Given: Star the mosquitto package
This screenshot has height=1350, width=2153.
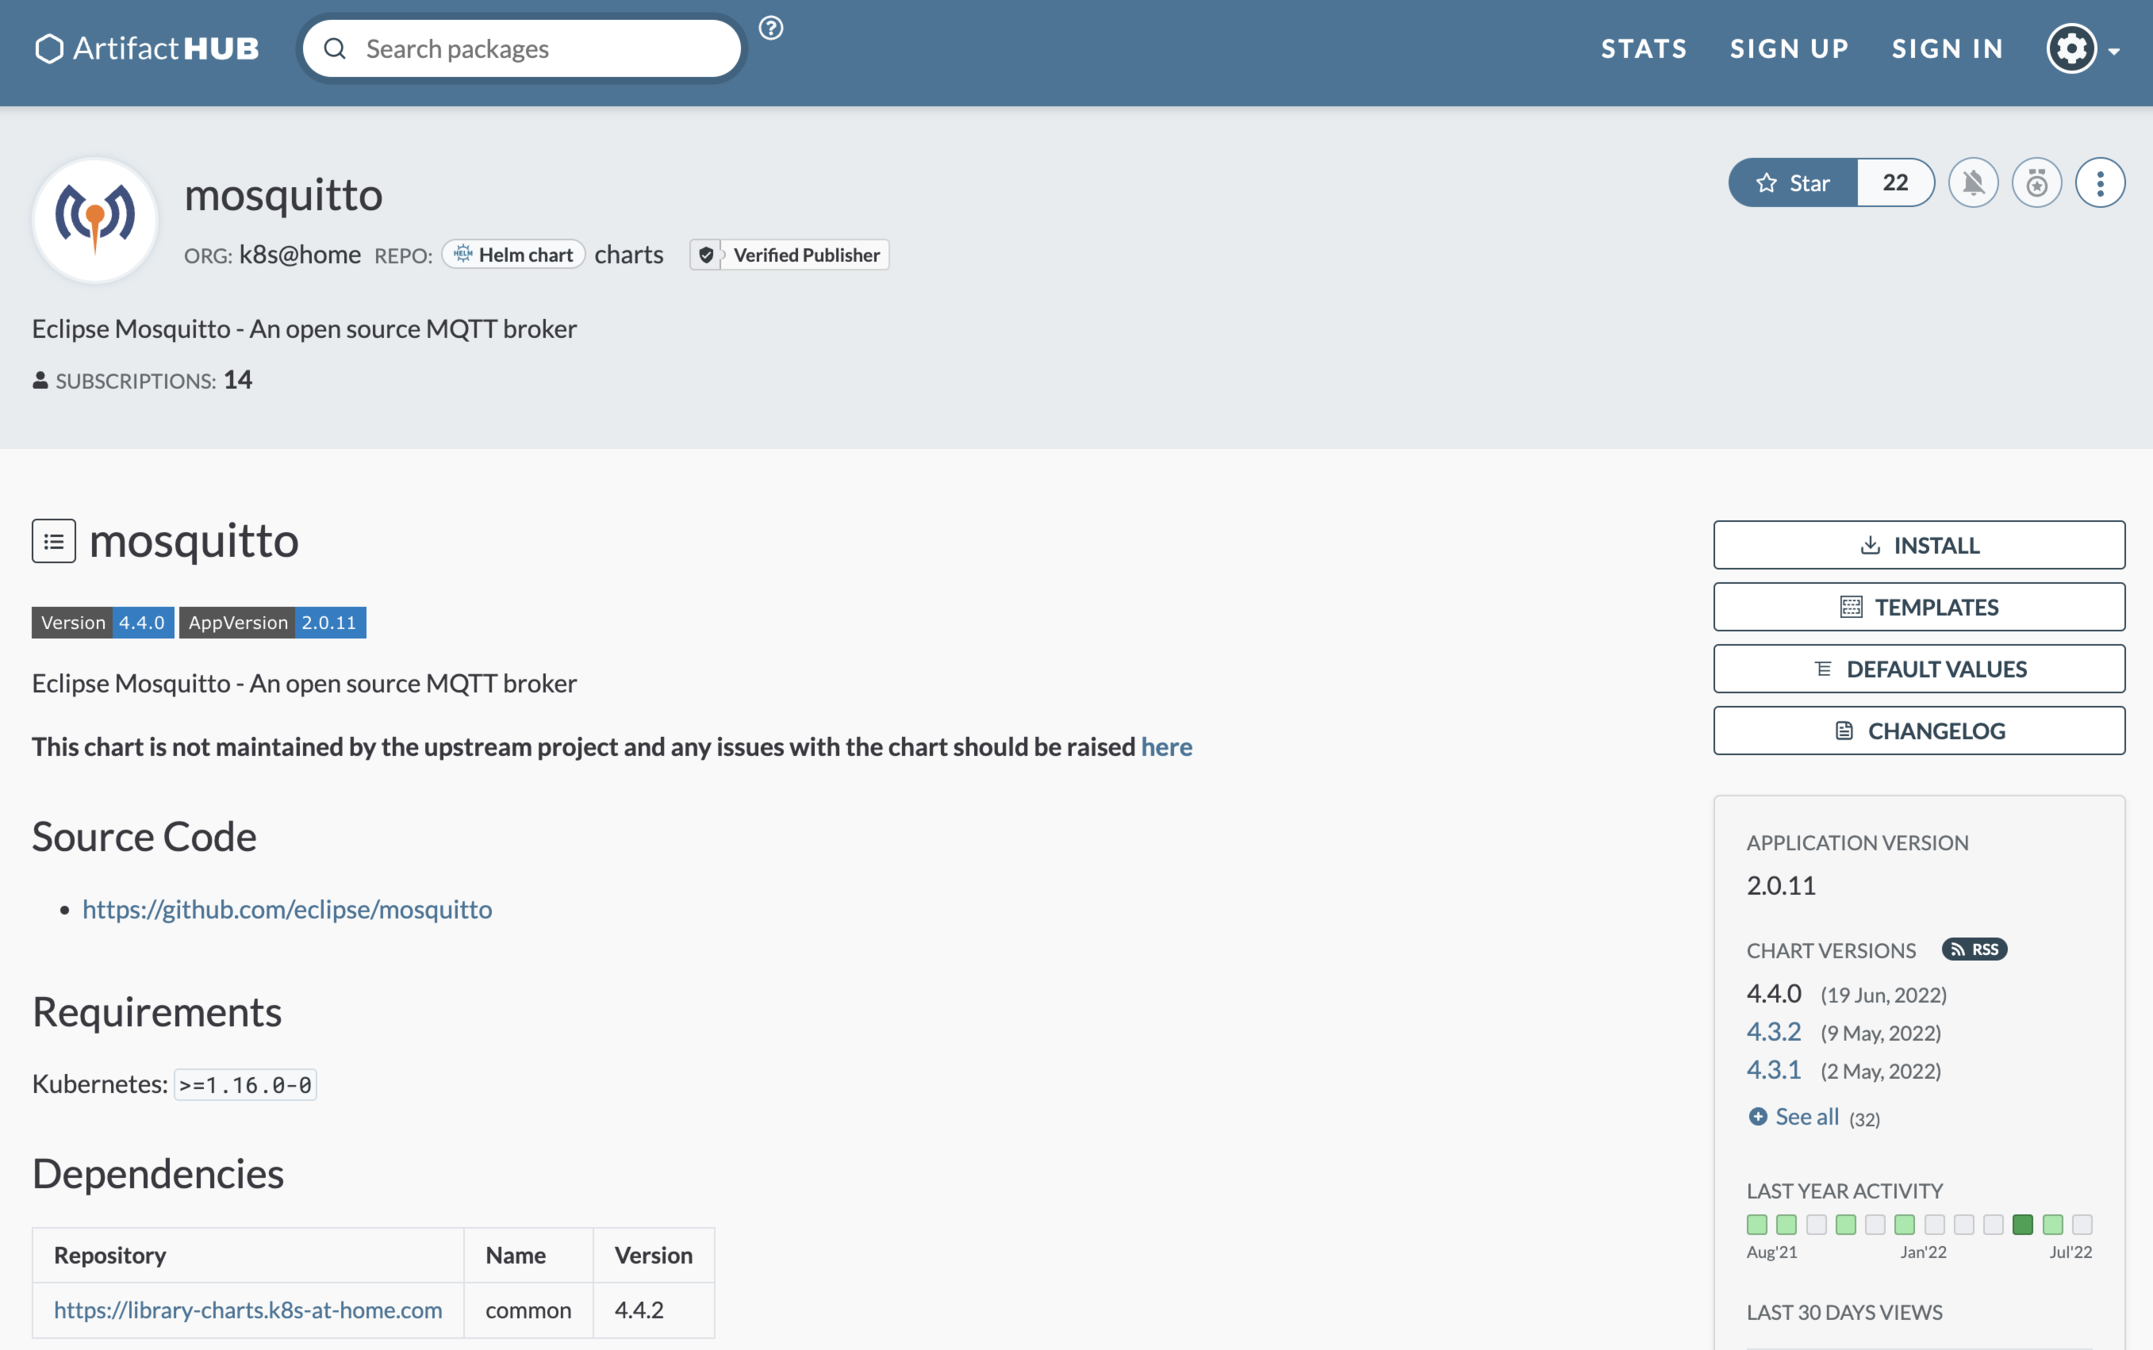Looking at the screenshot, I should [1793, 183].
